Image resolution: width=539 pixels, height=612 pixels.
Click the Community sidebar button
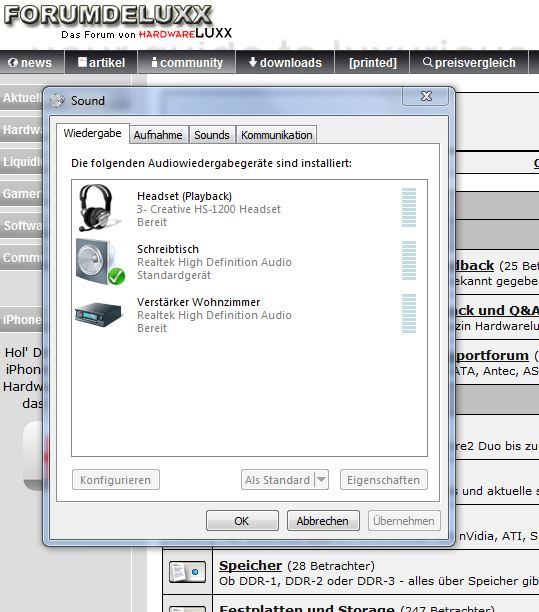coord(21,258)
